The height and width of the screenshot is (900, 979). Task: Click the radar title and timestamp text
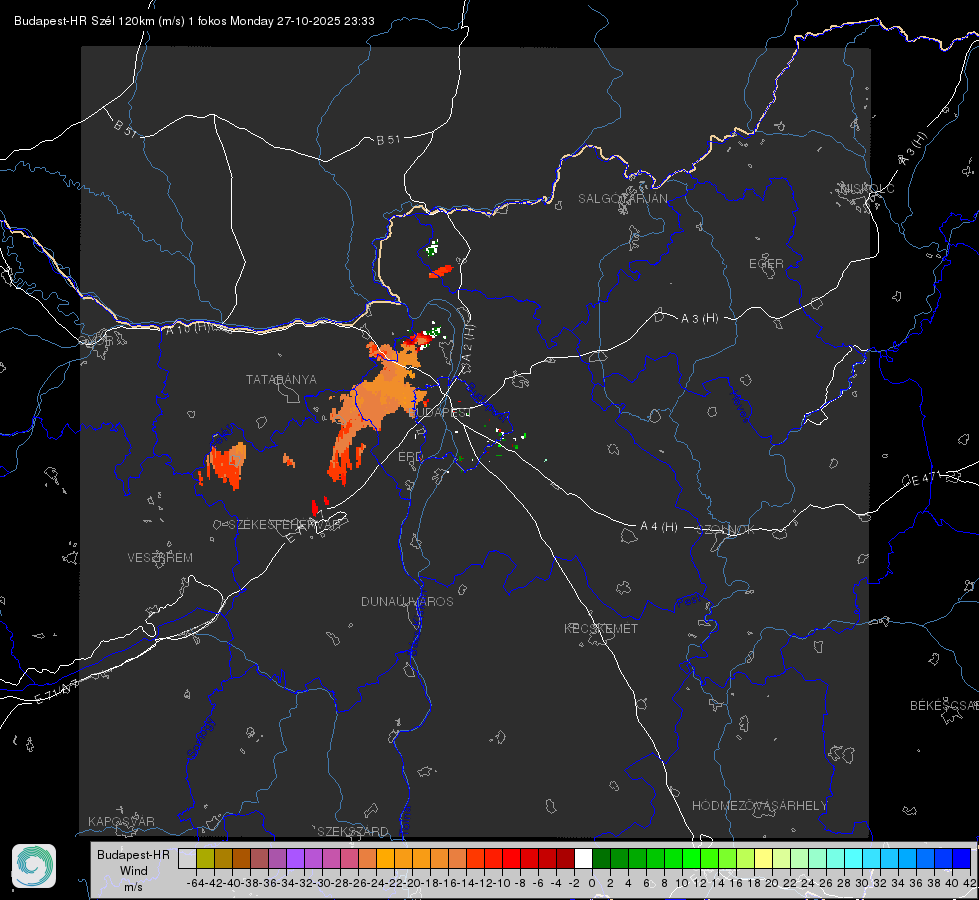pyautogui.click(x=194, y=21)
